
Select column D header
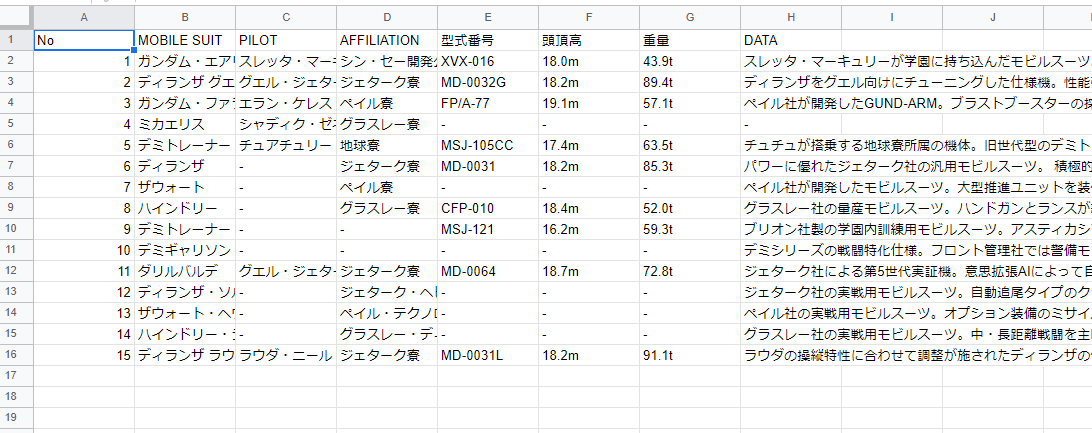point(387,17)
